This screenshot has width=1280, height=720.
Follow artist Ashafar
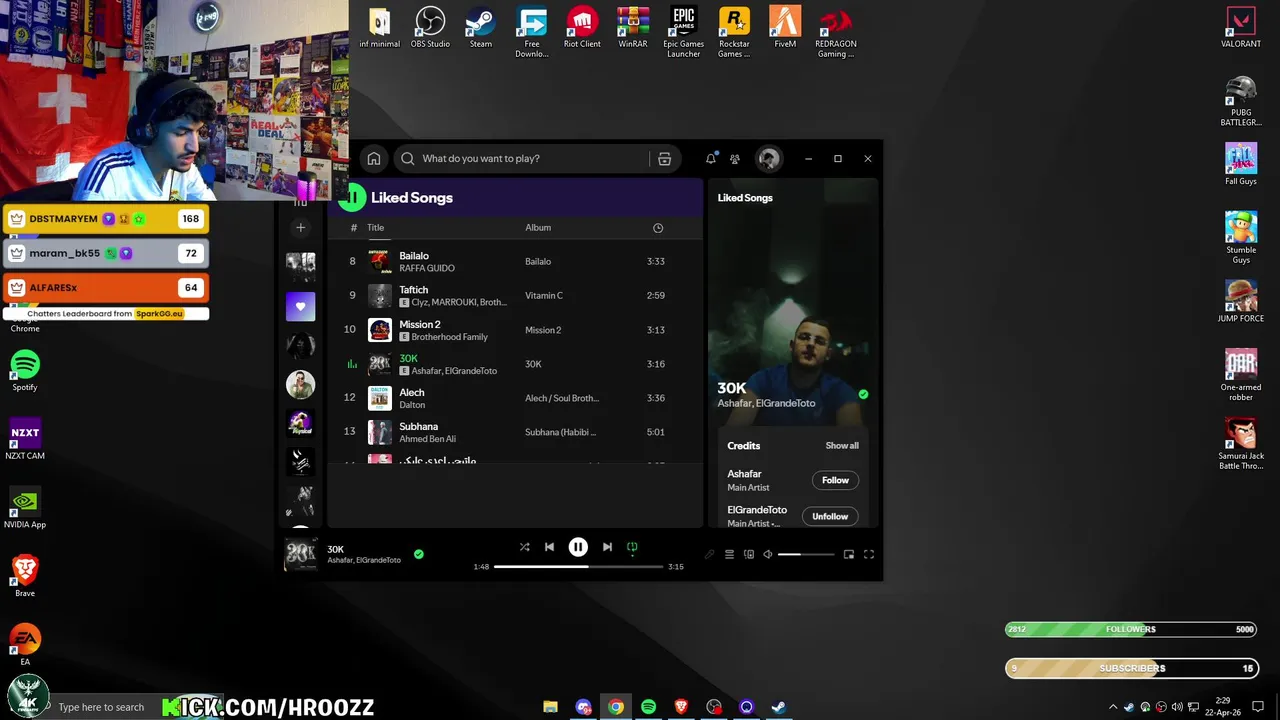835,480
